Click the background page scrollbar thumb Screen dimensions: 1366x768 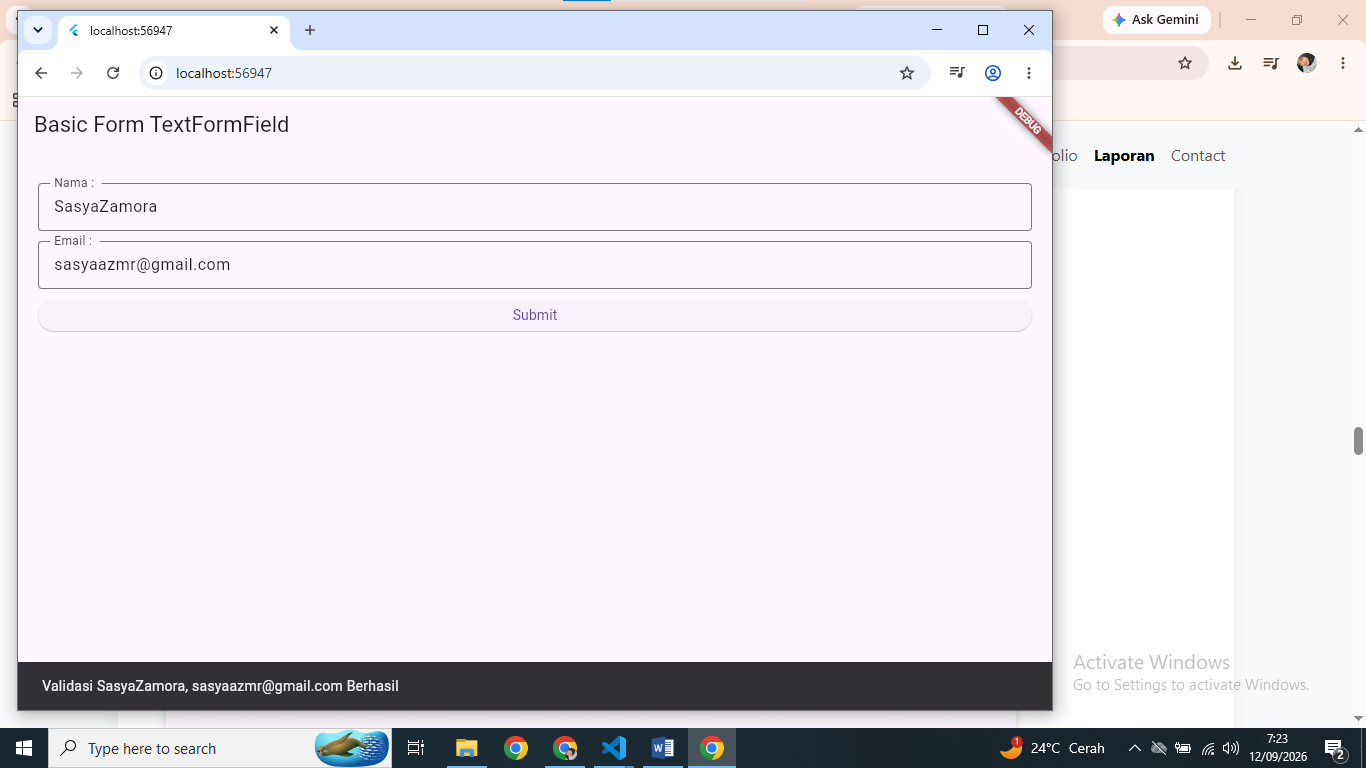tap(1359, 440)
